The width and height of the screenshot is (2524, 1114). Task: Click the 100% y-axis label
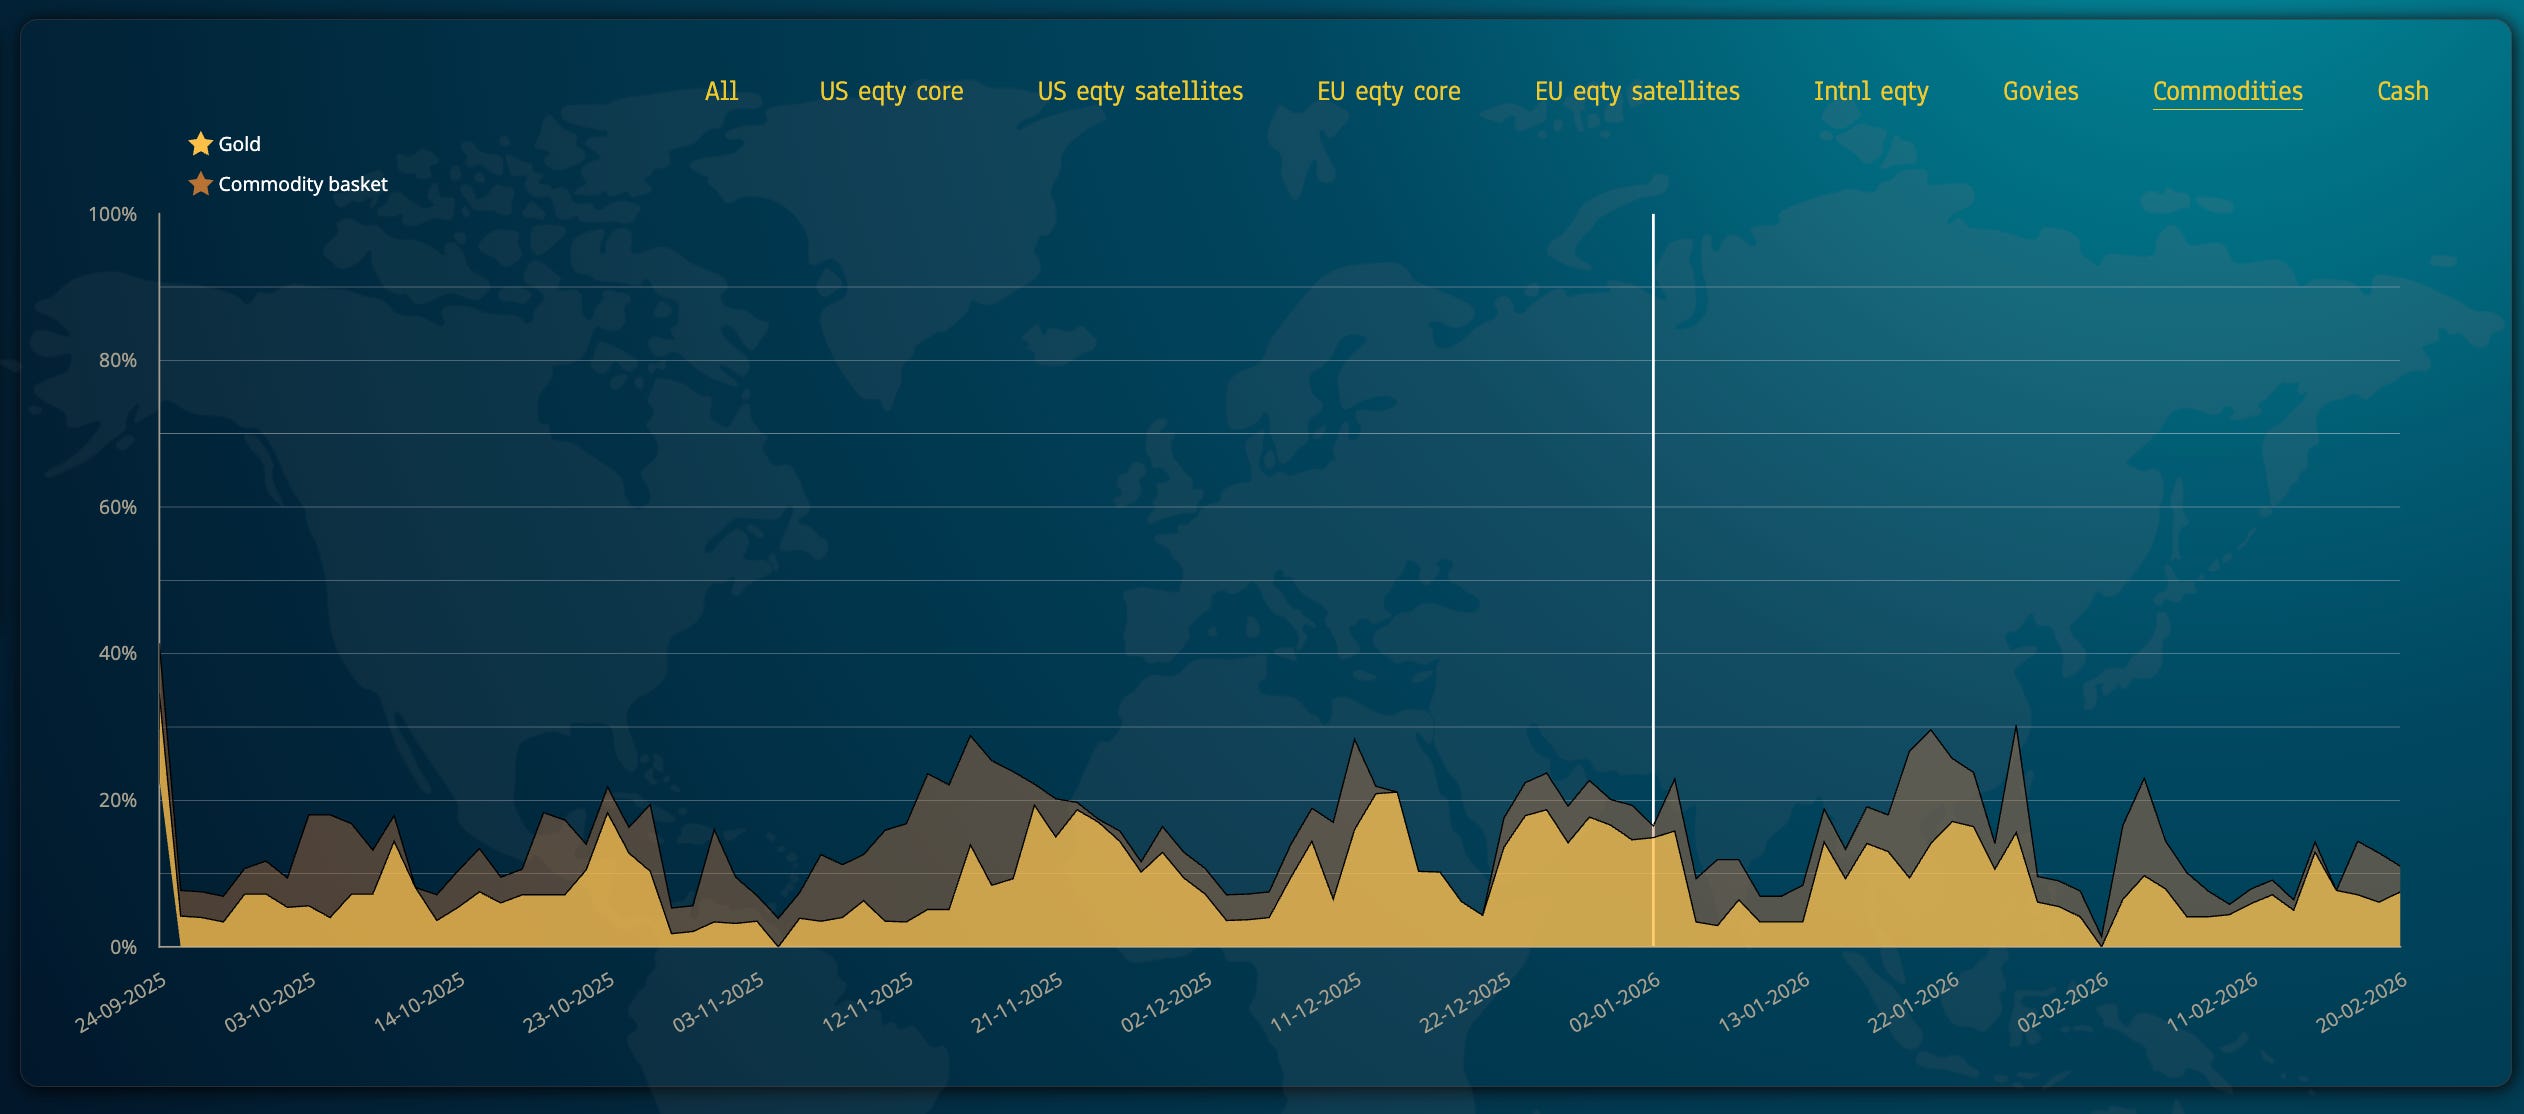coord(112,214)
